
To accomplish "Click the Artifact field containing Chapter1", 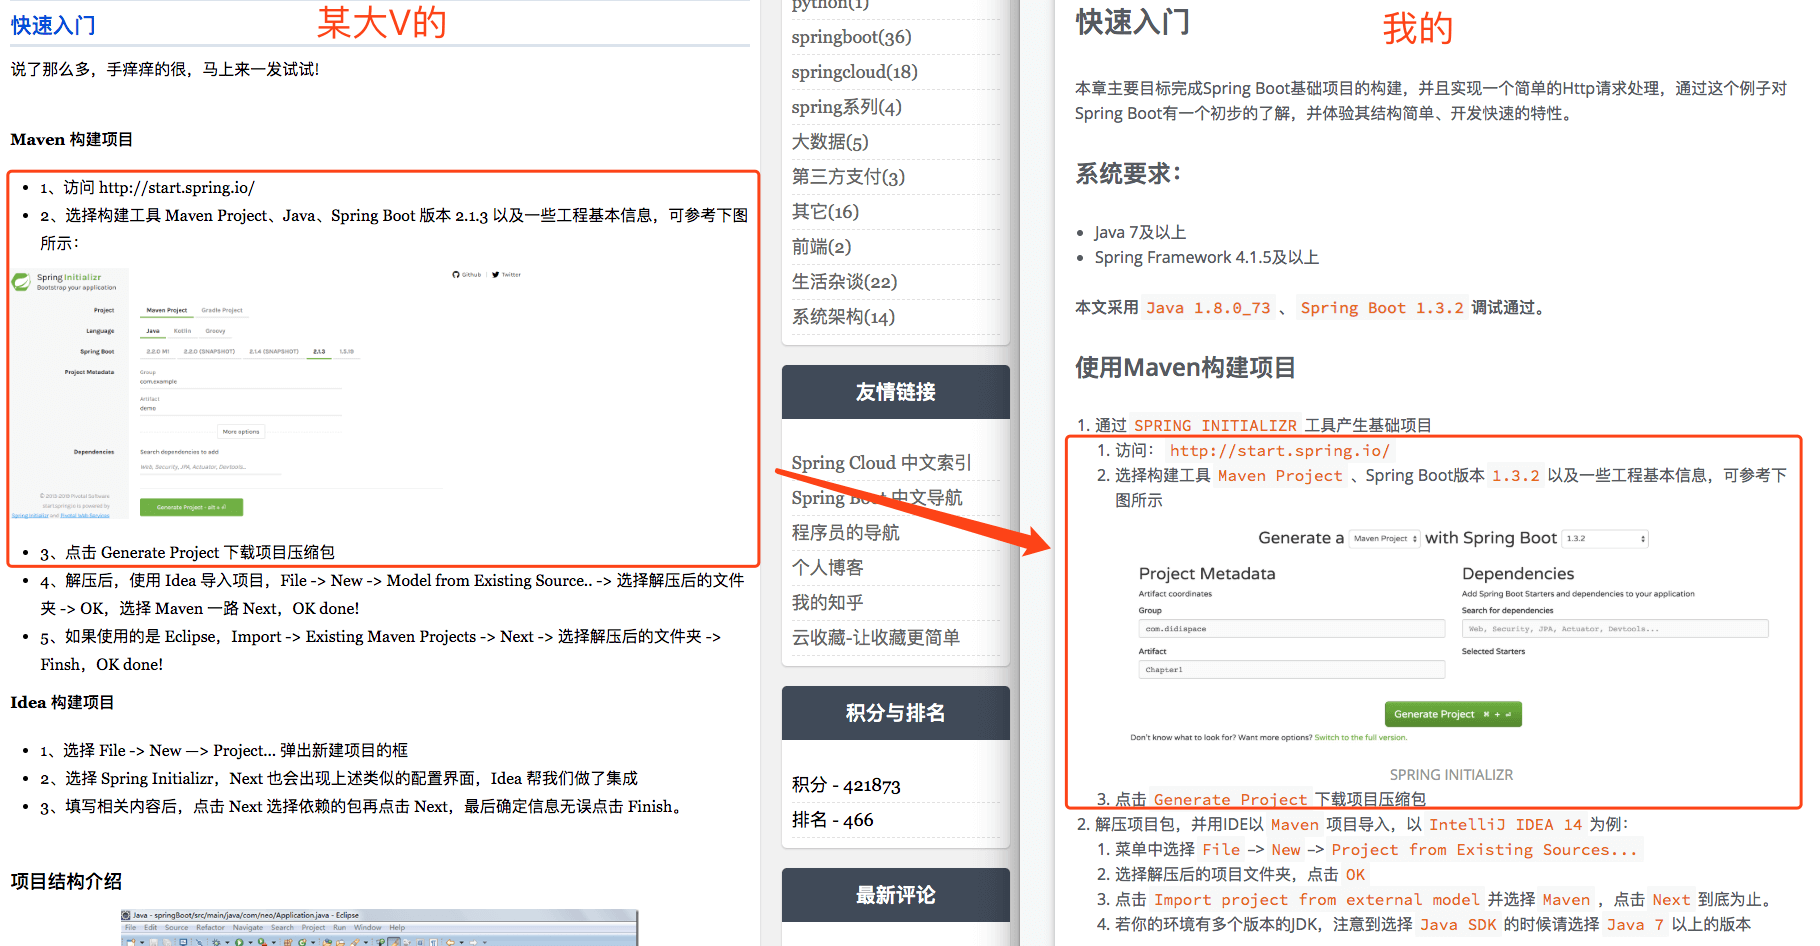I will pos(1292,670).
